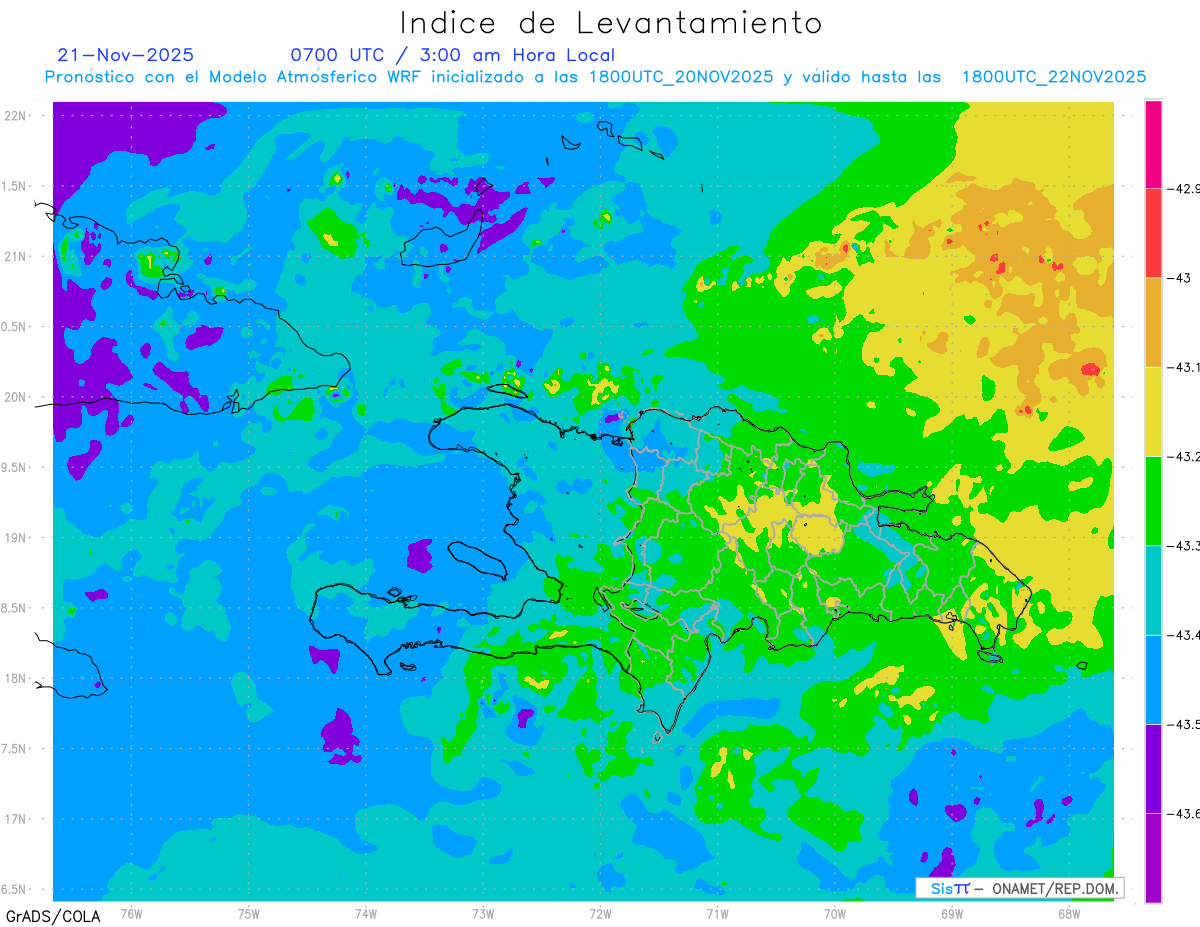Select latitude label "18N"
This screenshot has width=1200, height=927.
[x=15, y=678]
